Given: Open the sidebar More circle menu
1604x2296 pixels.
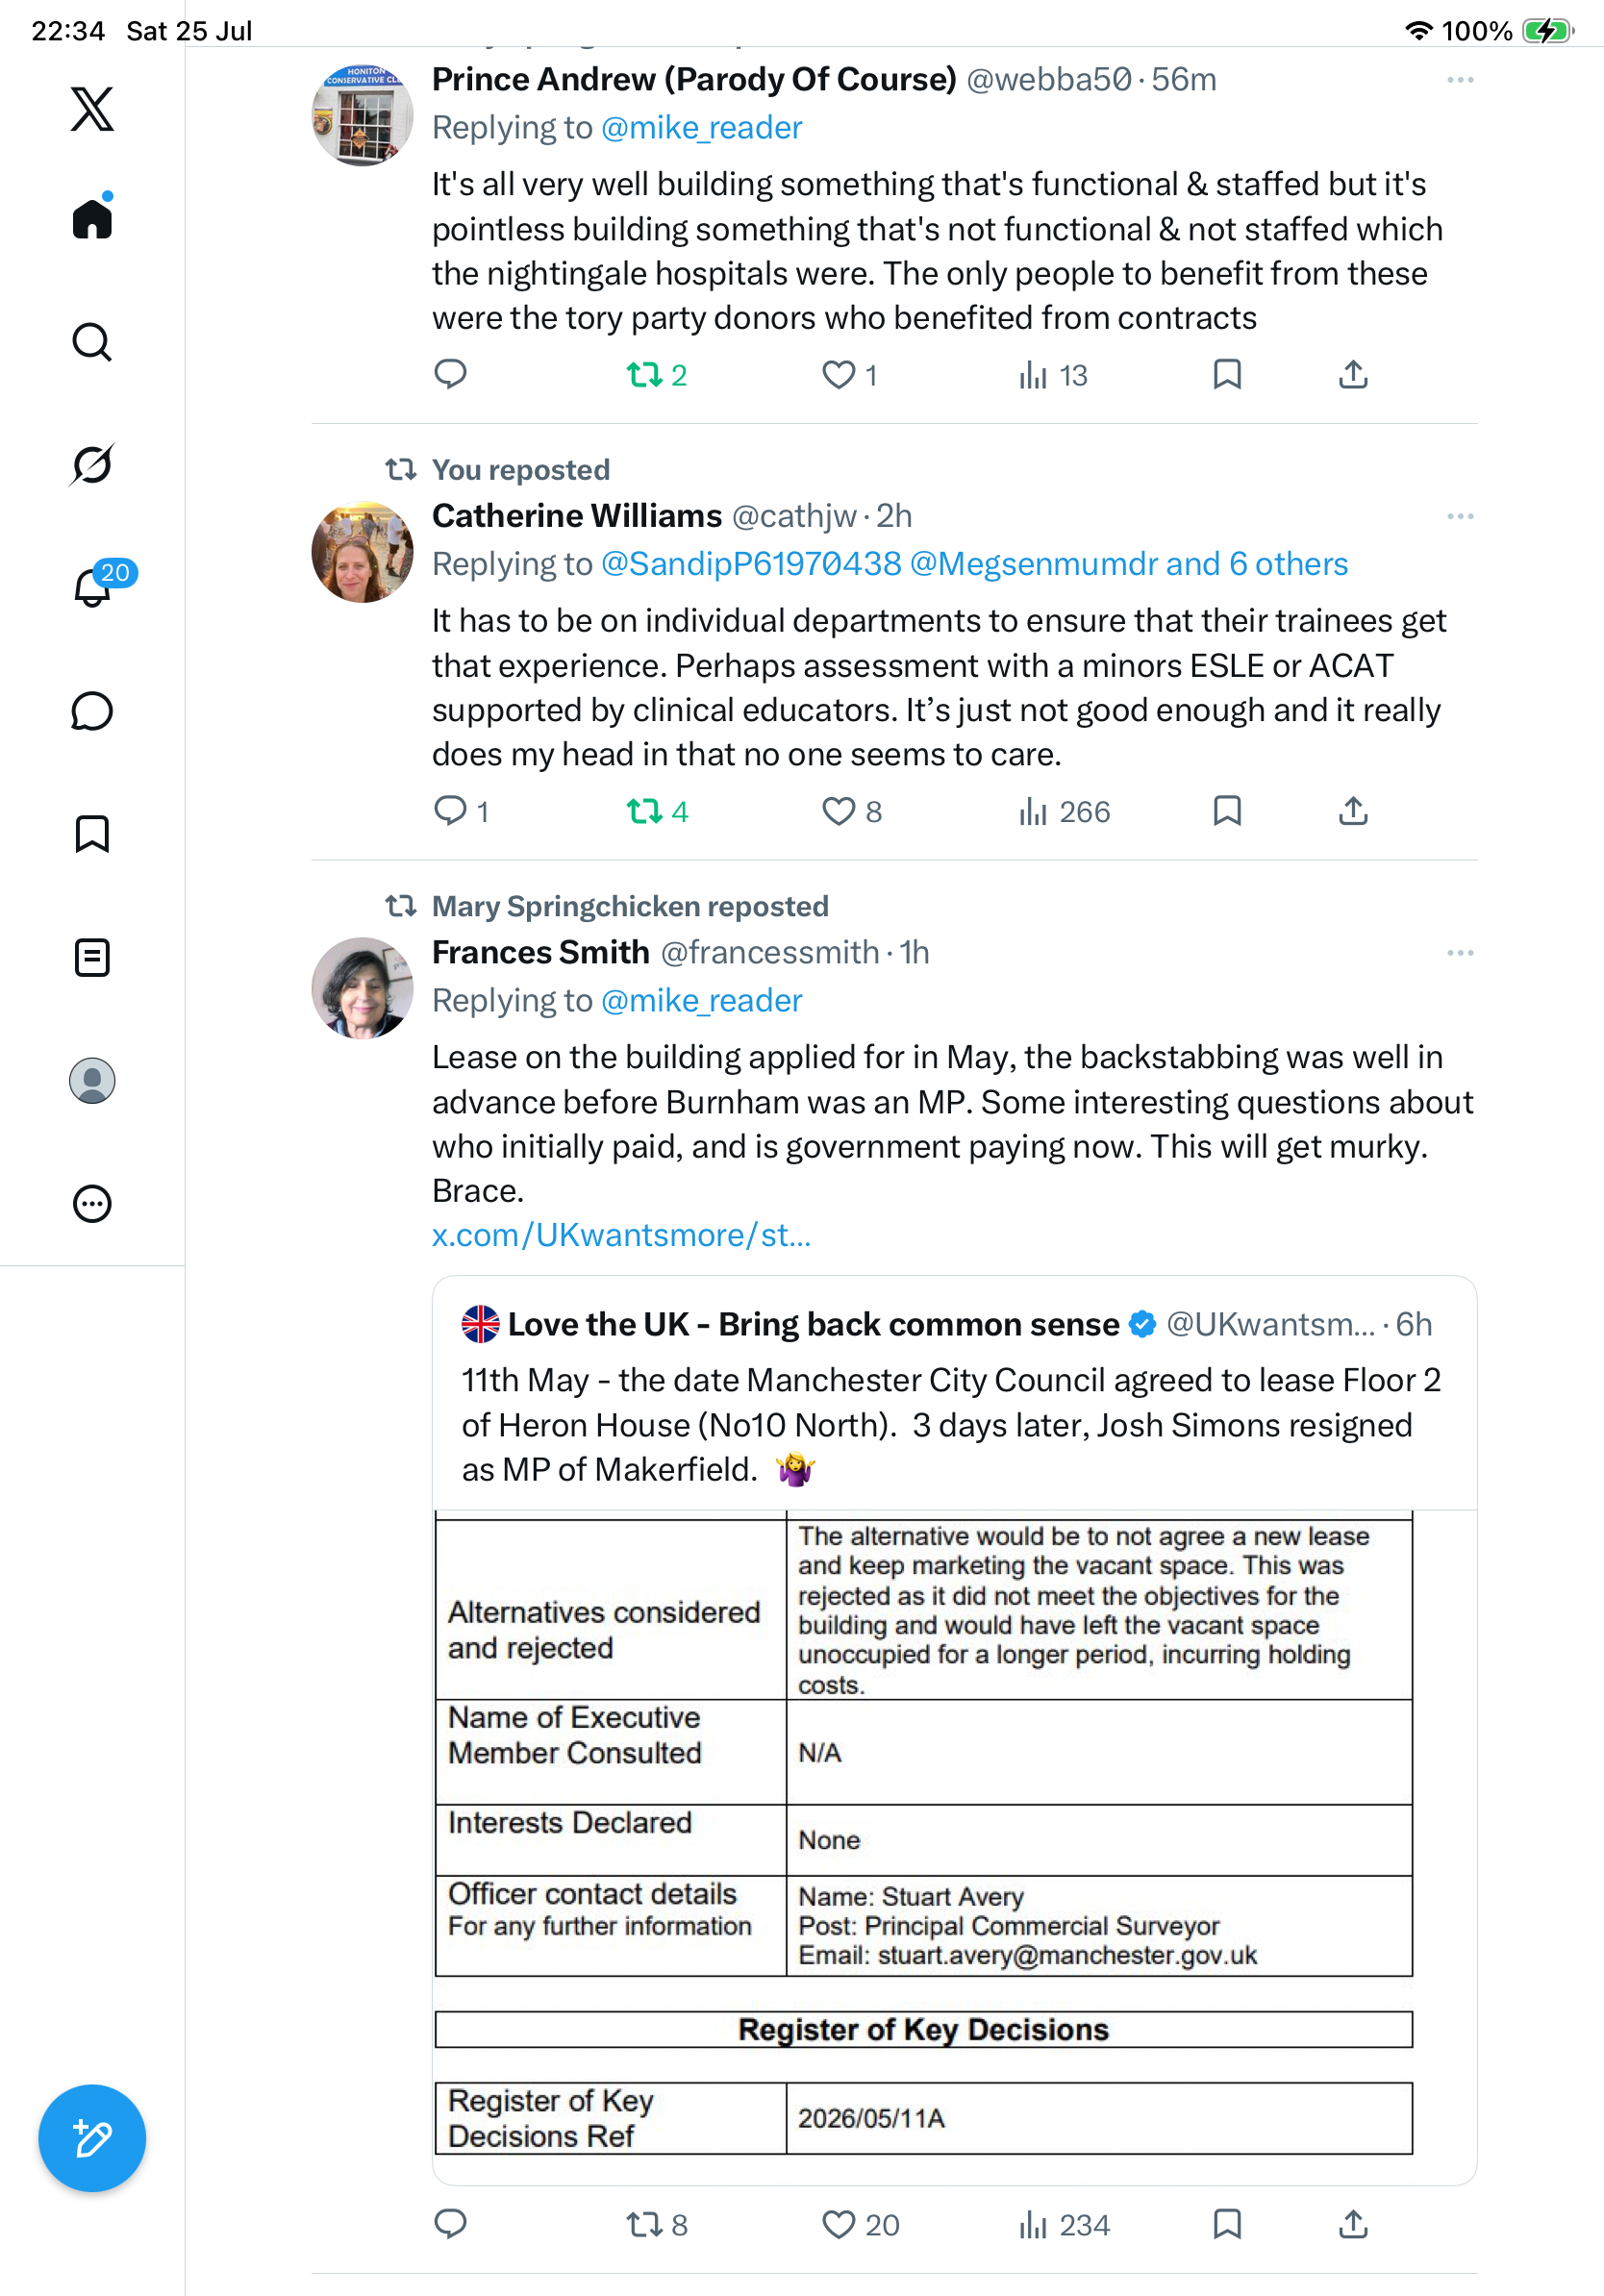Looking at the screenshot, I should coord(92,1203).
